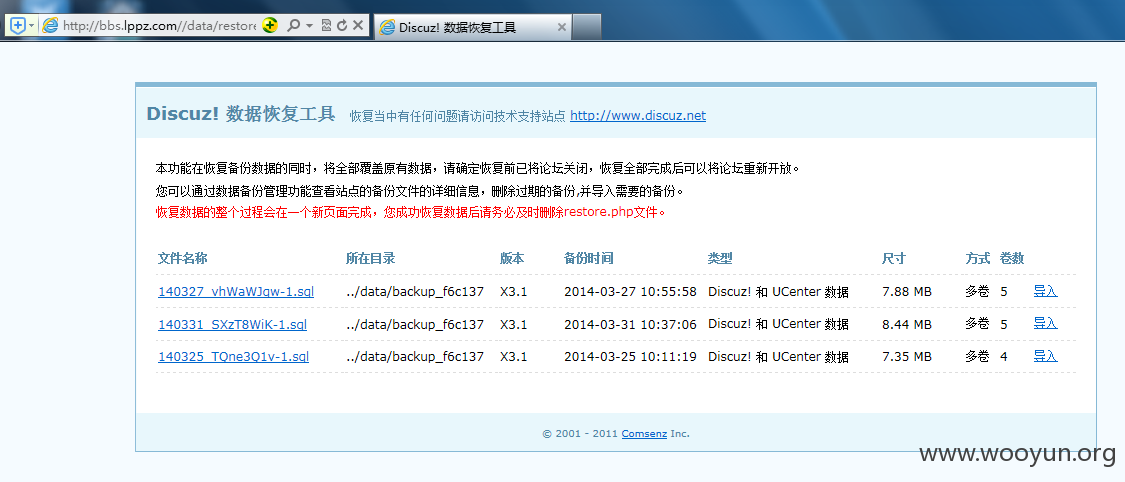Image resolution: width=1125 pixels, height=482 pixels.
Task: Refresh the page with the reload icon
Action: [342, 26]
